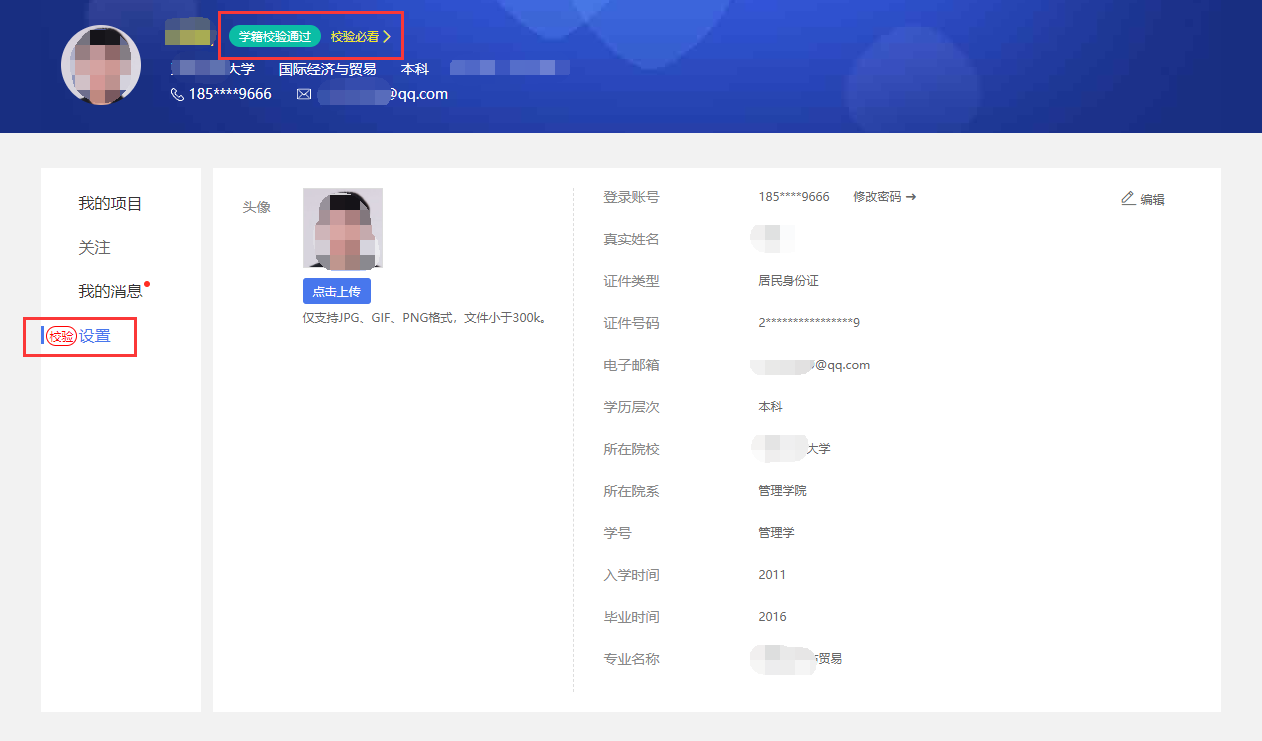
Task: Click the 入学时间 value 2011
Action: (772, 575)
